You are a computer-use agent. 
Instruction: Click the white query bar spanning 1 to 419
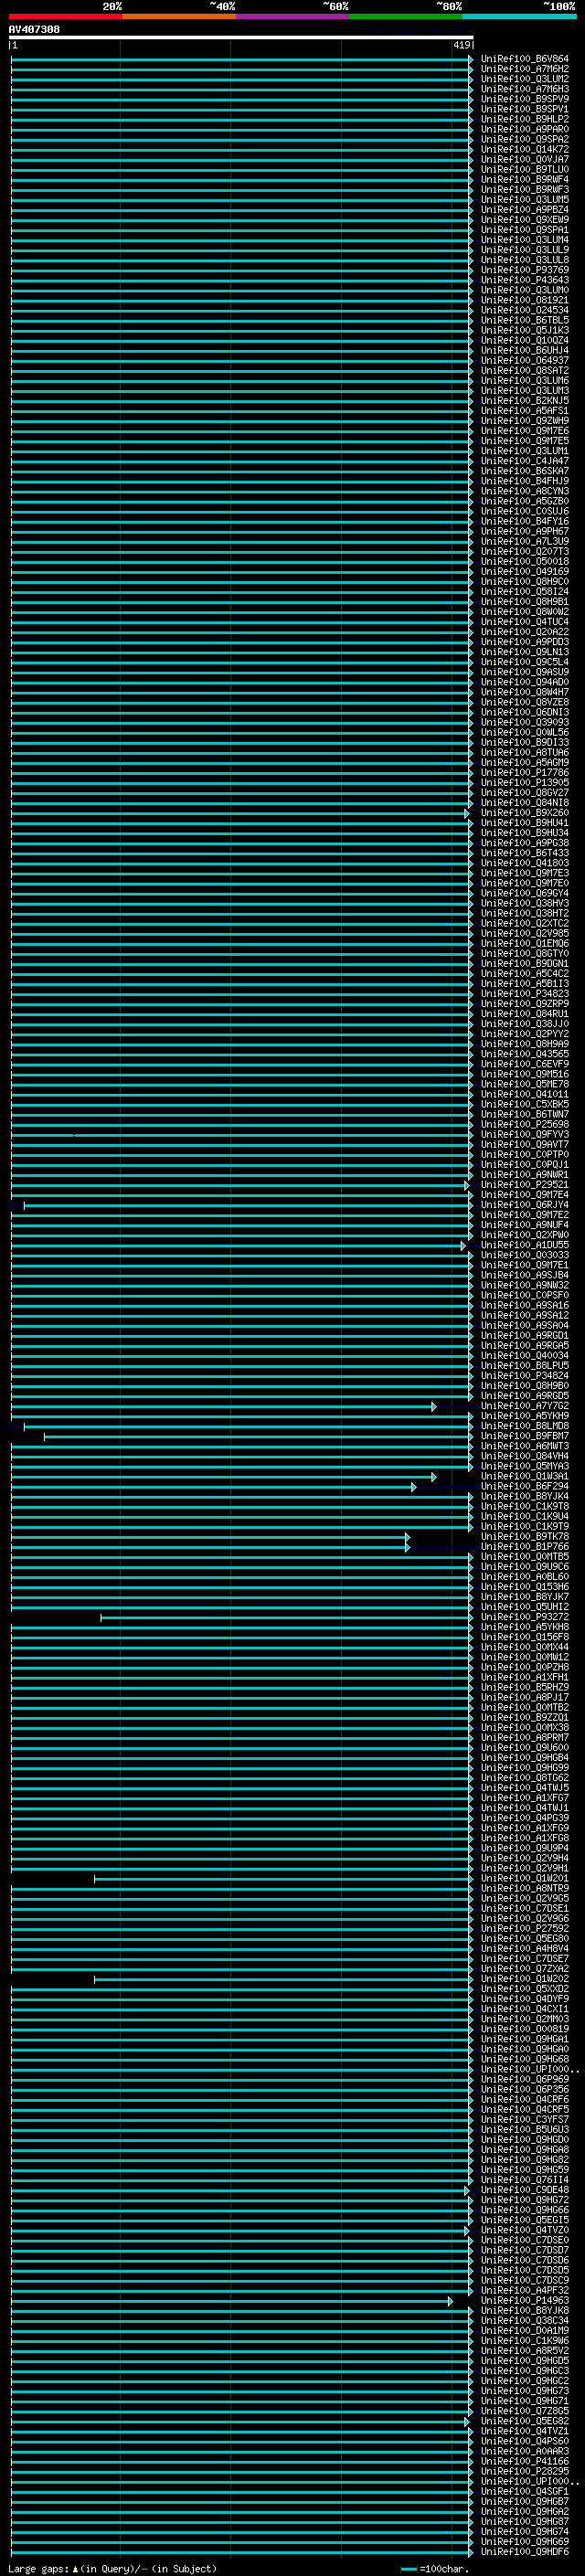point(241,37)
